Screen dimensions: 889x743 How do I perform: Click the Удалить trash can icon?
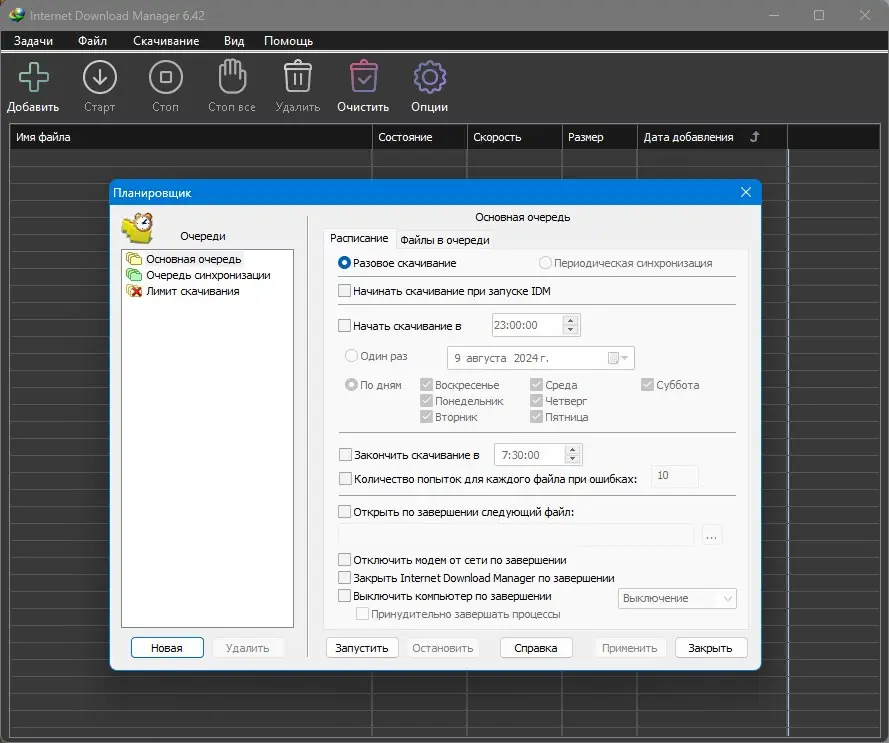point(298,76)
